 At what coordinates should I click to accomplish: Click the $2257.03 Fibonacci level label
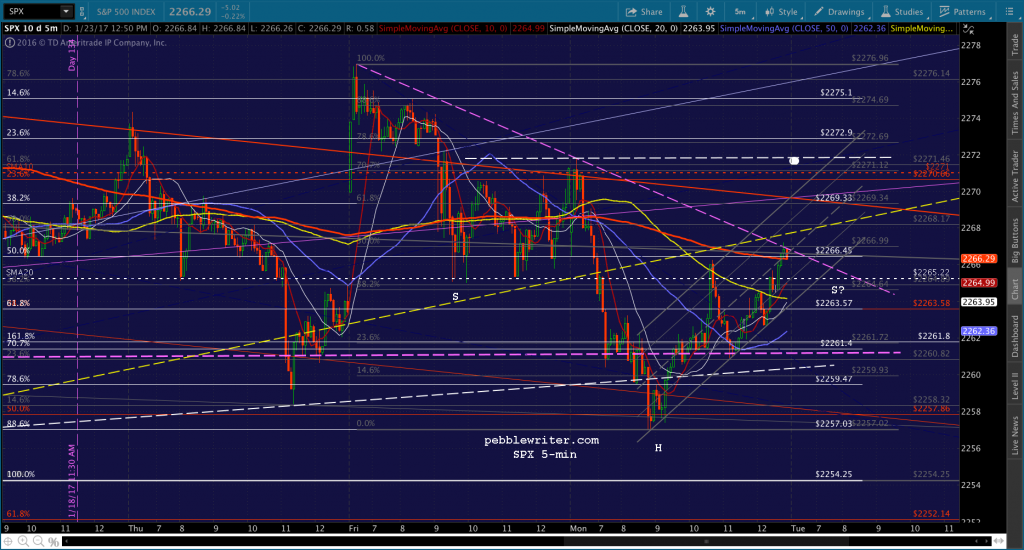click(833, 424)
